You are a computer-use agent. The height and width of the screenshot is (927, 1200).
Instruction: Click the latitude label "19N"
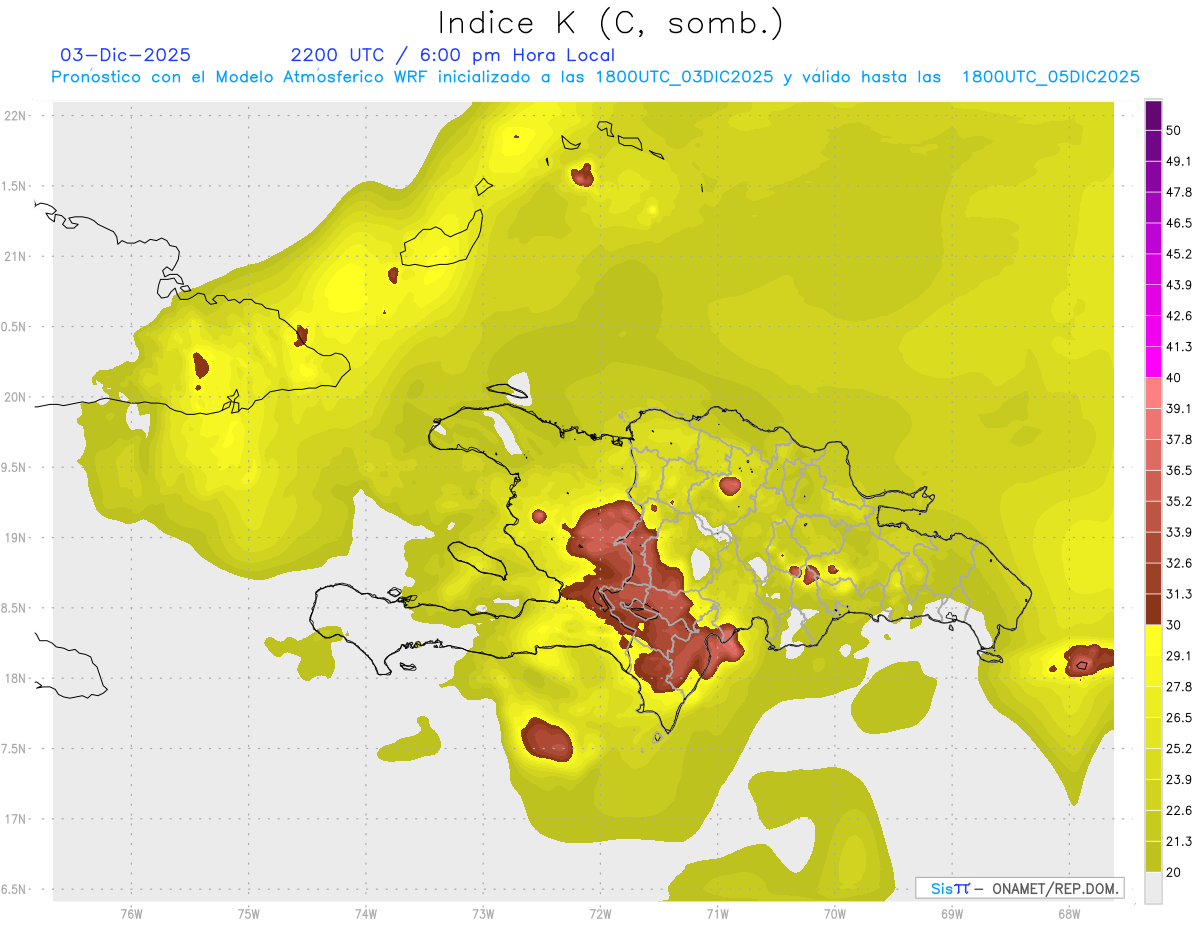tap(15, 538)
